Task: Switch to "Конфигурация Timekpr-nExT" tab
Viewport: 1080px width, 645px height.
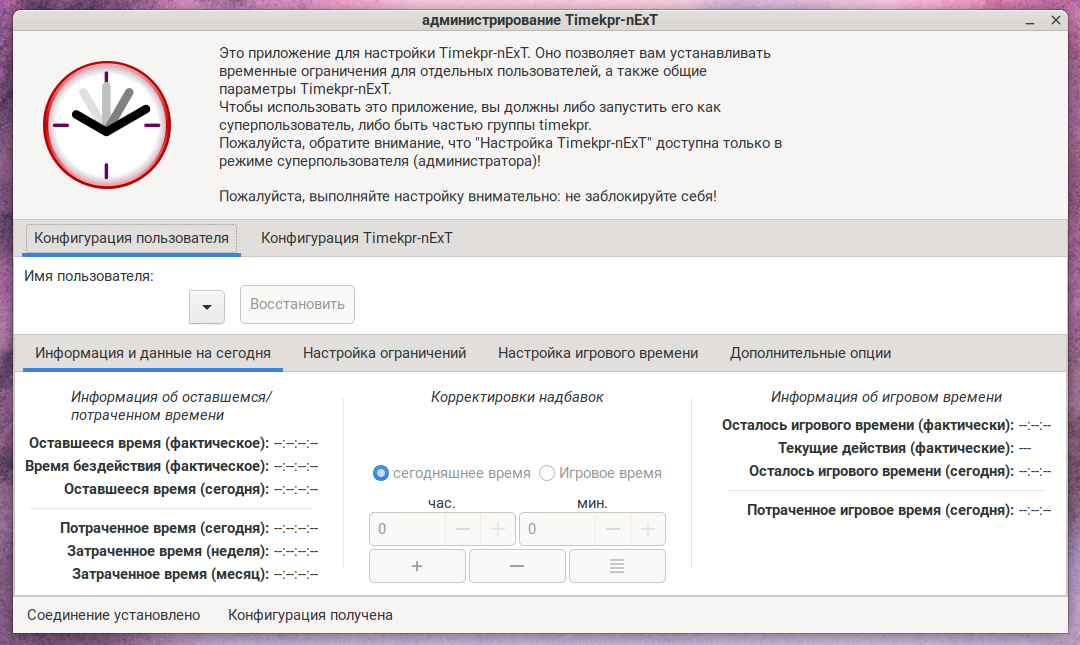Action: click(x=356, y=238)
